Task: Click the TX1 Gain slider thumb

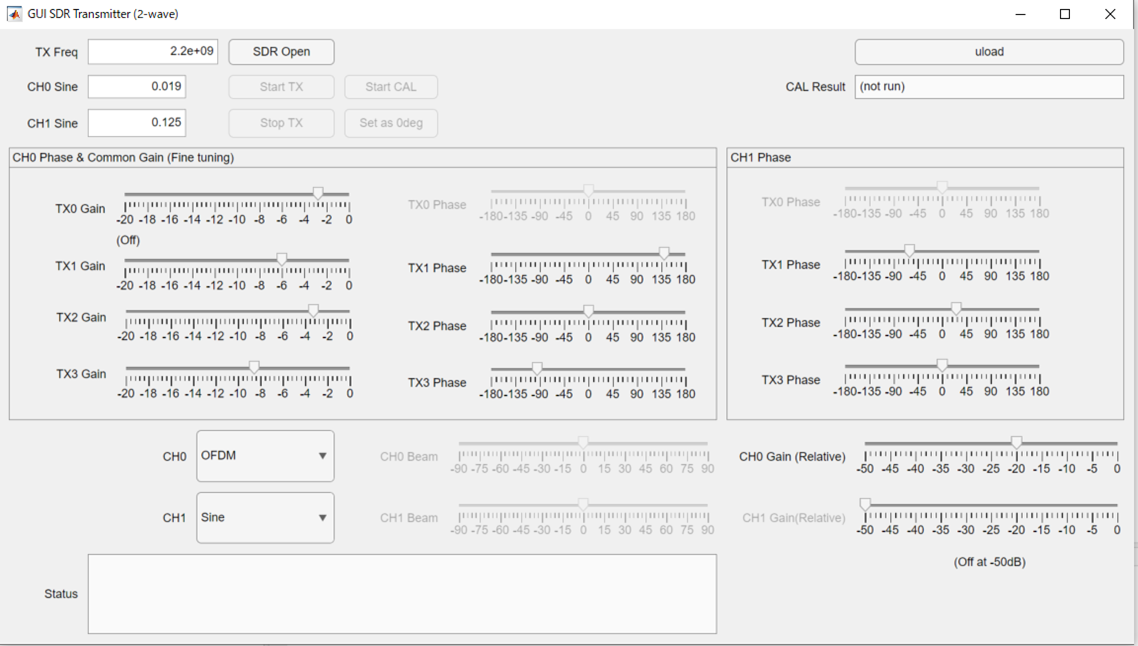Action: click(282, 259)
